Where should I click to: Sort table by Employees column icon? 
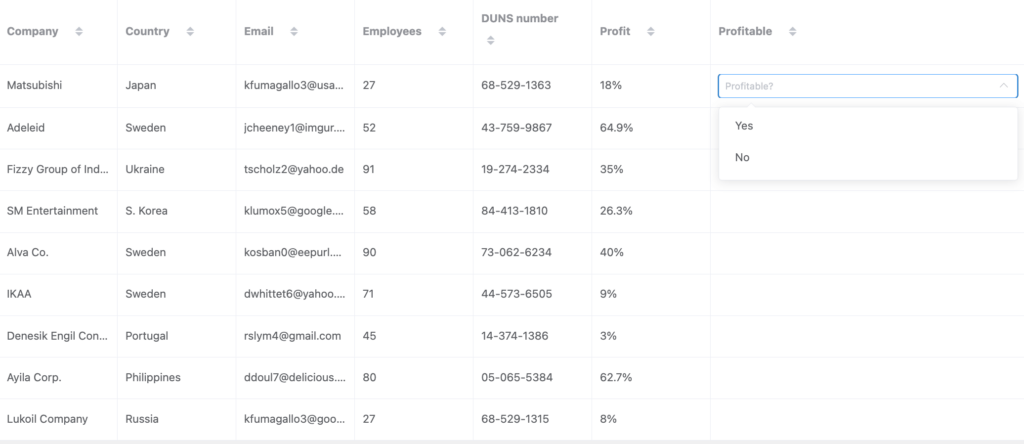(442, 31)
